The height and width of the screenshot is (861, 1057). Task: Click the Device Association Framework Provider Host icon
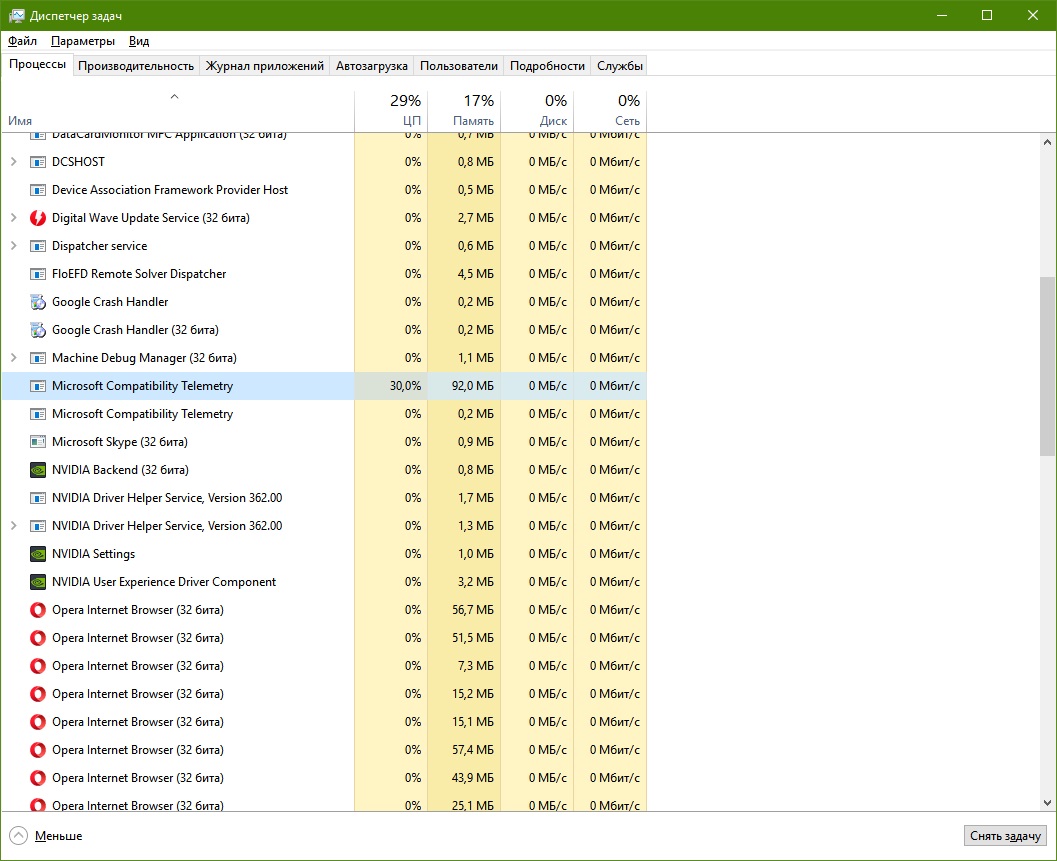pyautogui.click(x=38, y=190)
